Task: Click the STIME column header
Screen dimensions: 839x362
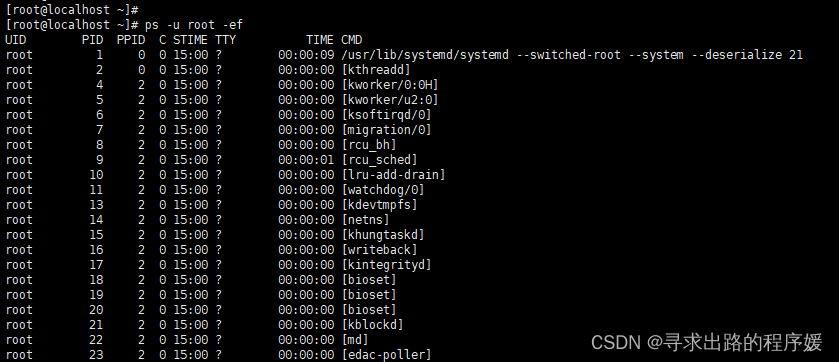Action: (x=190, y=40)
